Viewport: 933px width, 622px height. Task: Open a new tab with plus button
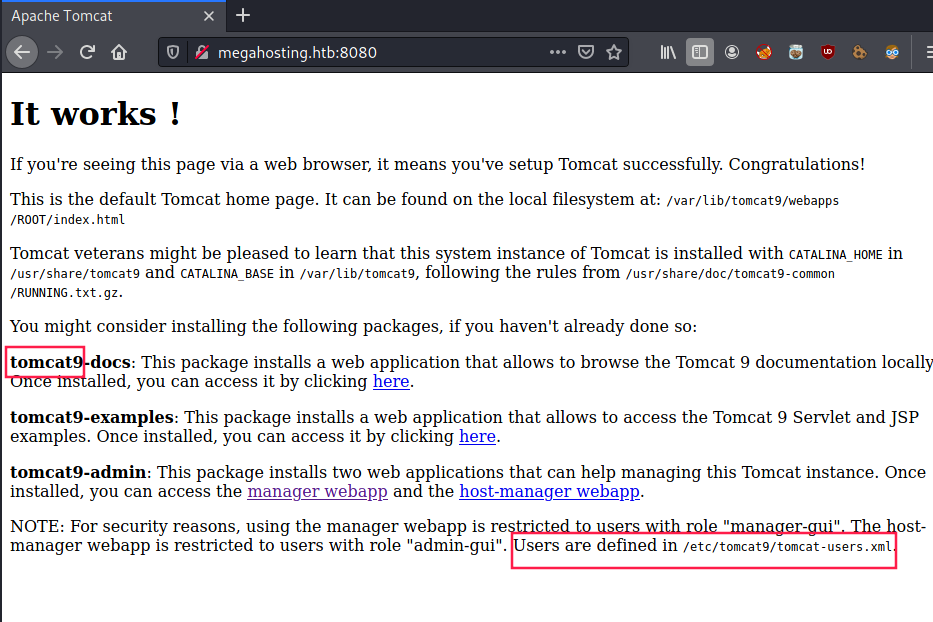pyautogui.click(x=243, y=16)
